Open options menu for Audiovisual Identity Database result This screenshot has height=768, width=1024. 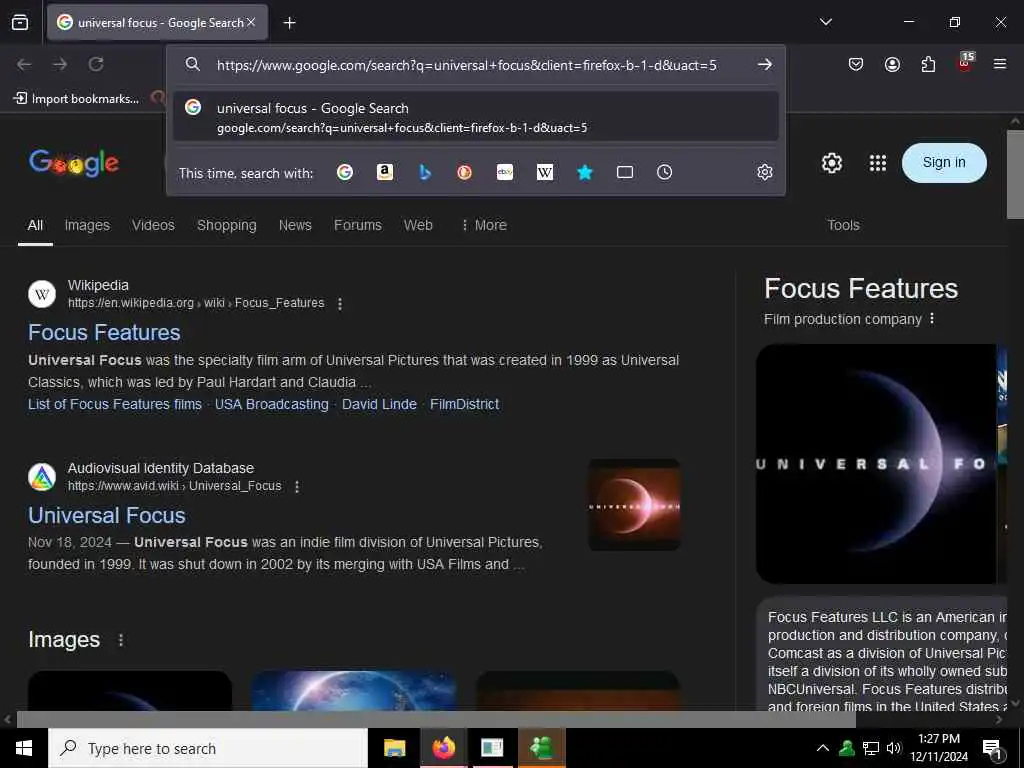tap(297, 487)
